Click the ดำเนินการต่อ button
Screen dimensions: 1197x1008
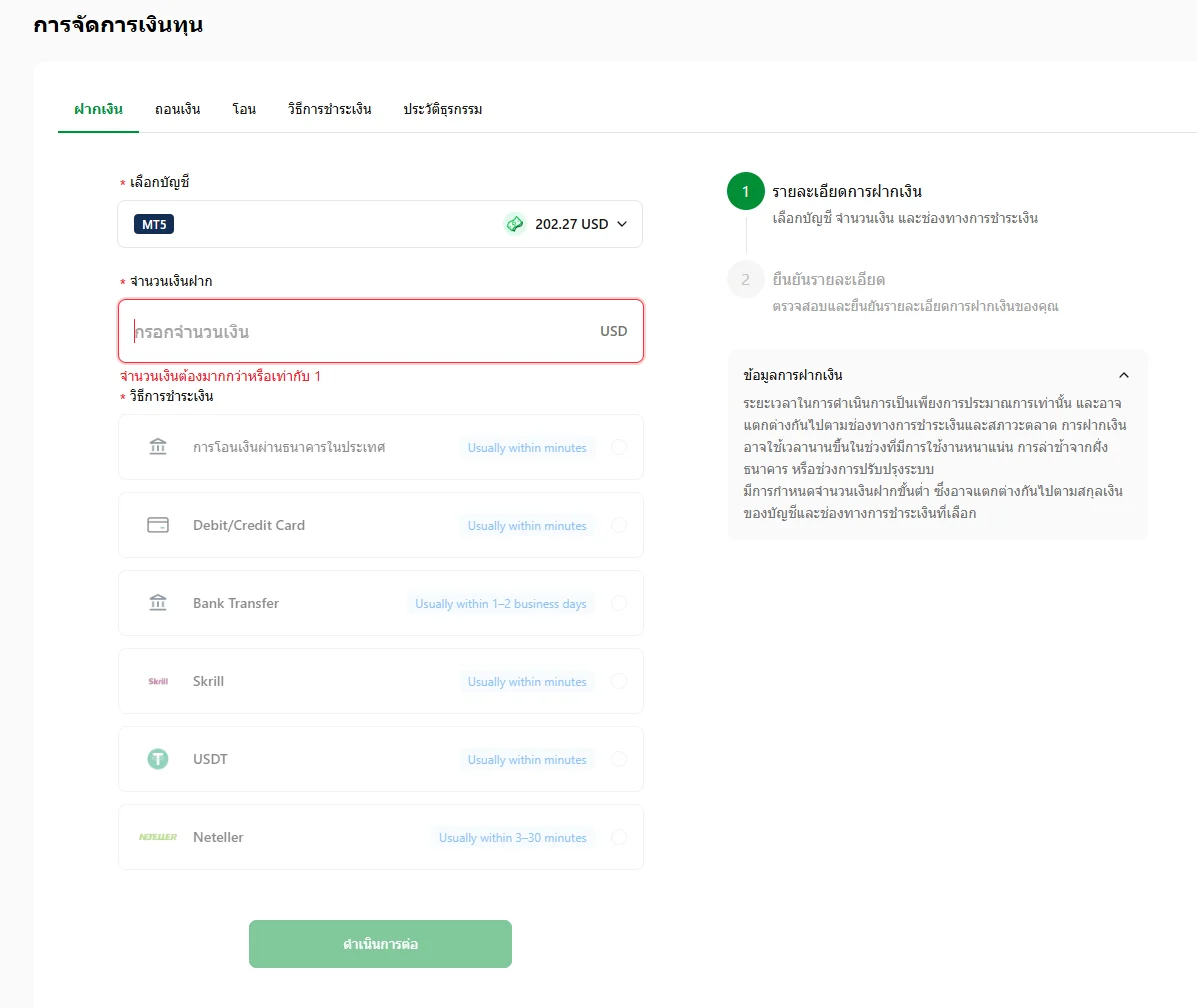tap(380, 944)
